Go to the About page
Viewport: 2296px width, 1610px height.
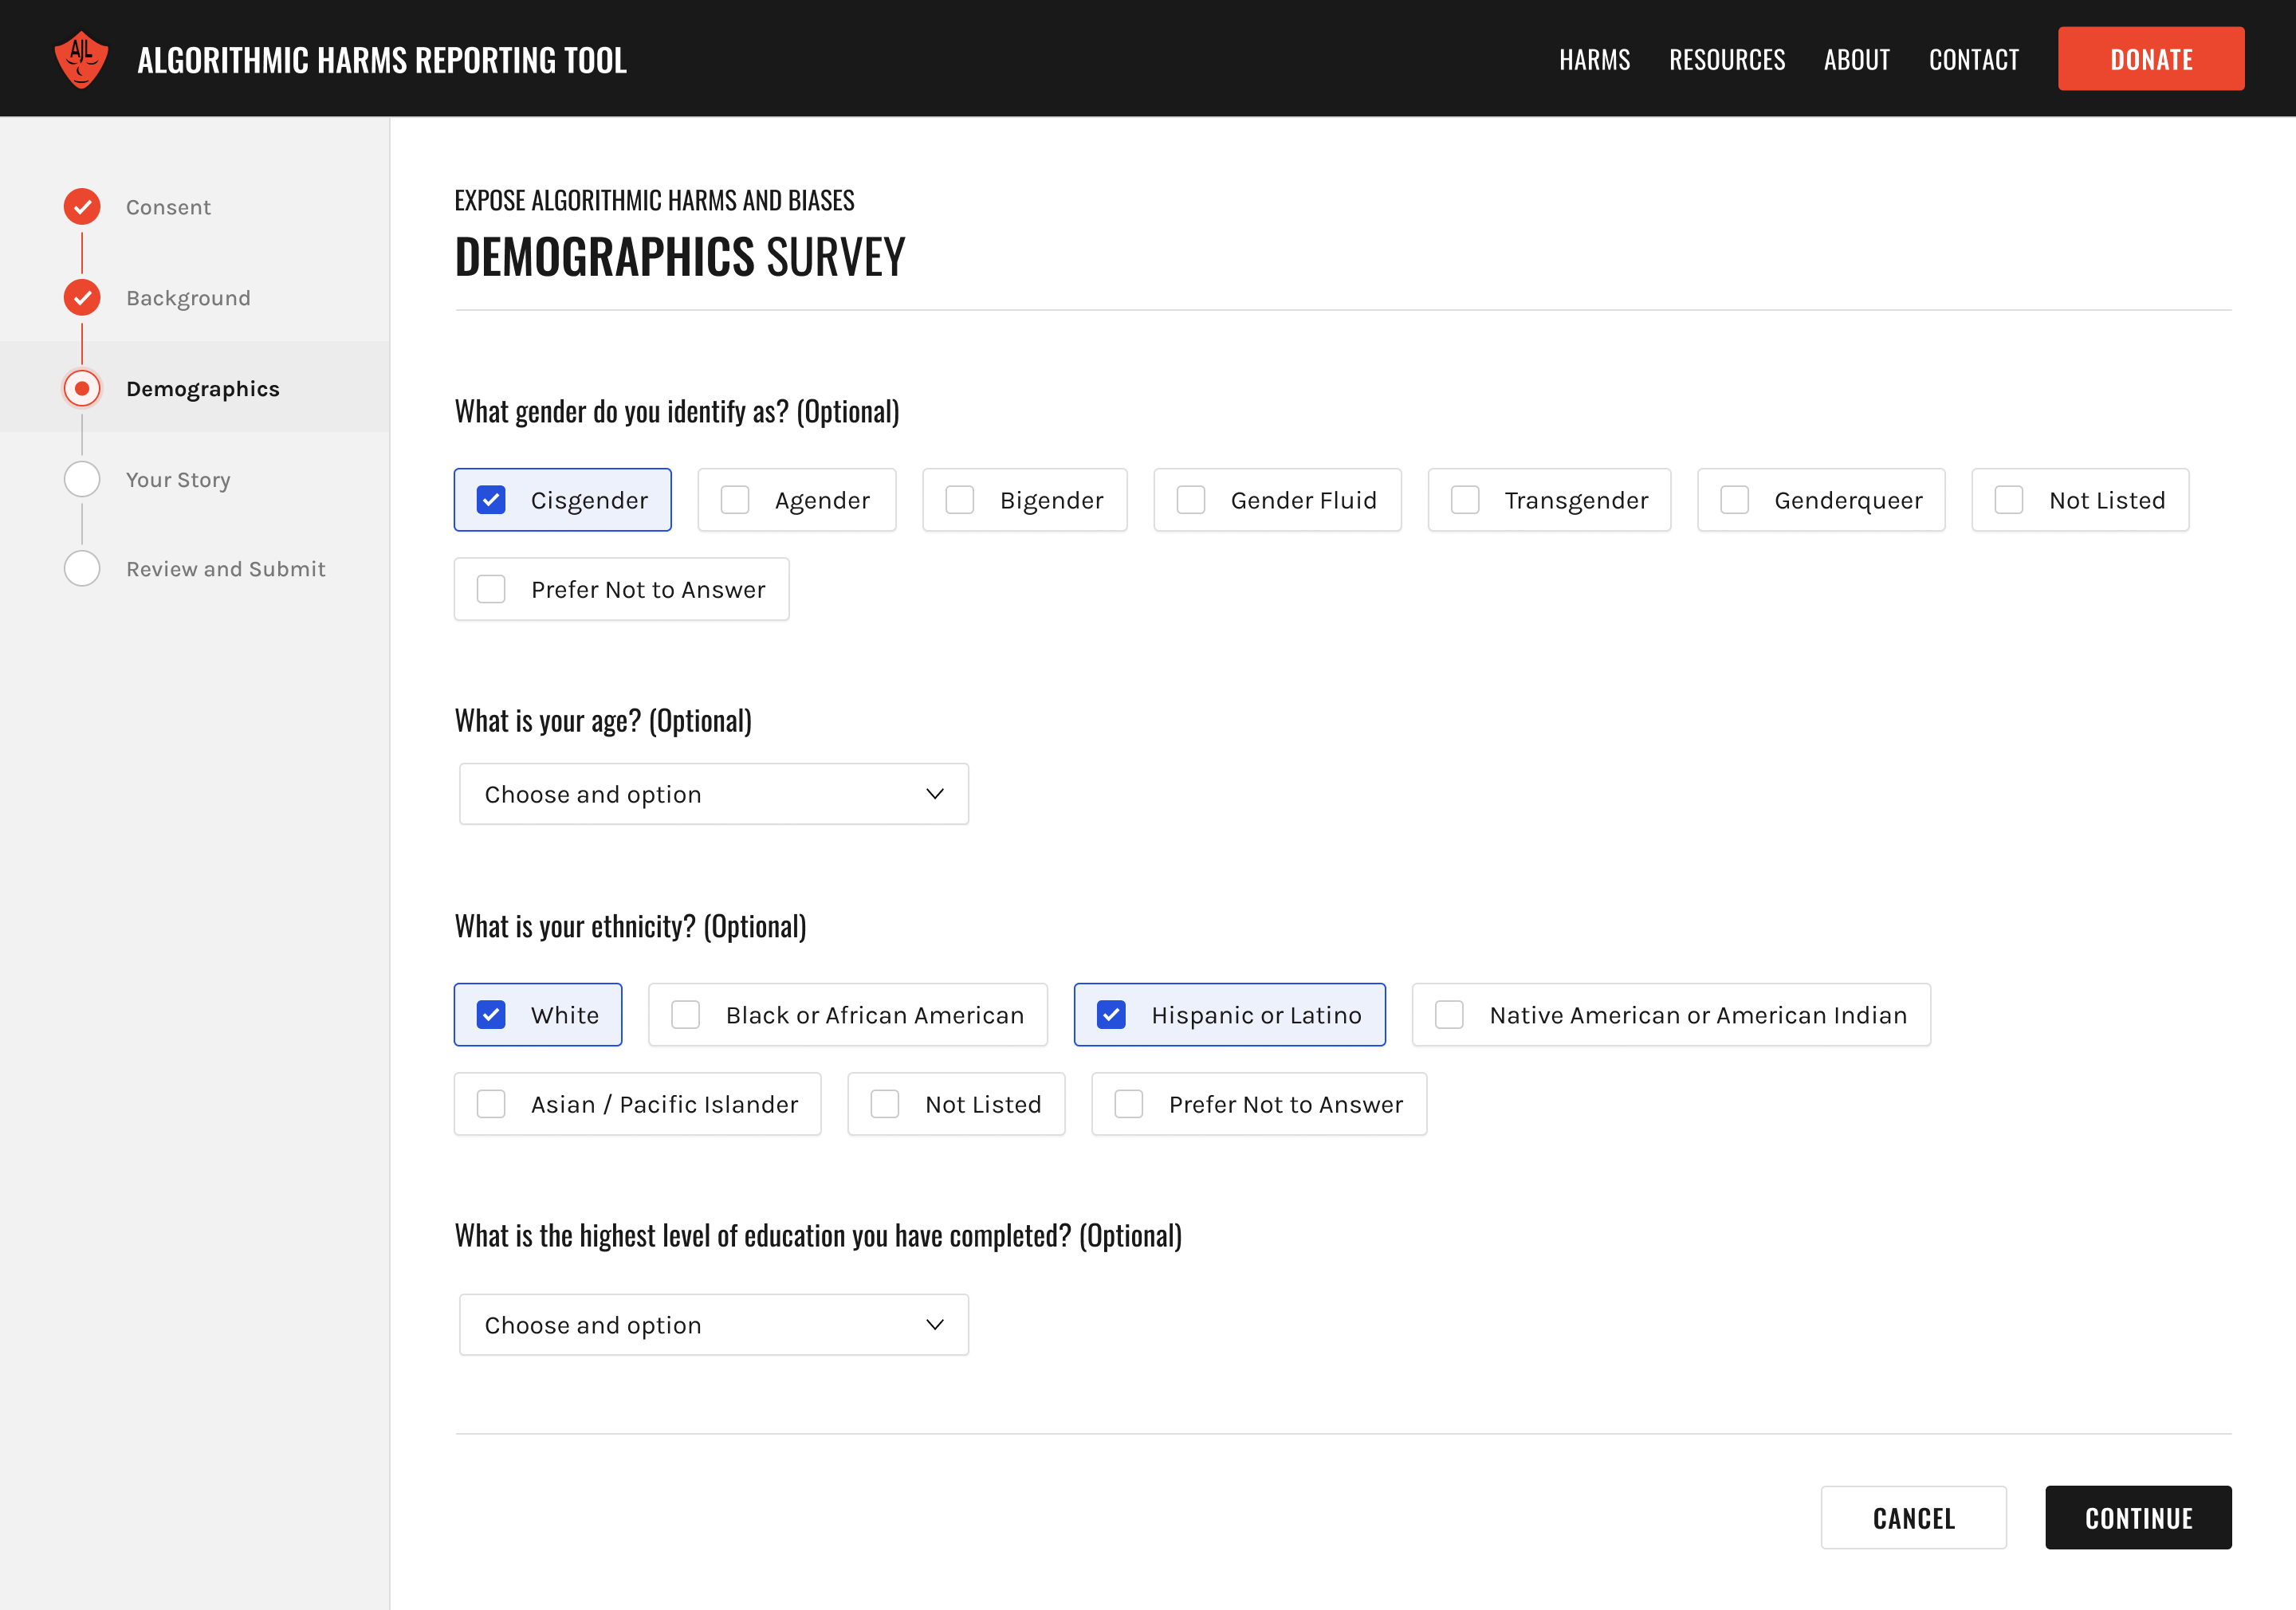coord(1857,60)
